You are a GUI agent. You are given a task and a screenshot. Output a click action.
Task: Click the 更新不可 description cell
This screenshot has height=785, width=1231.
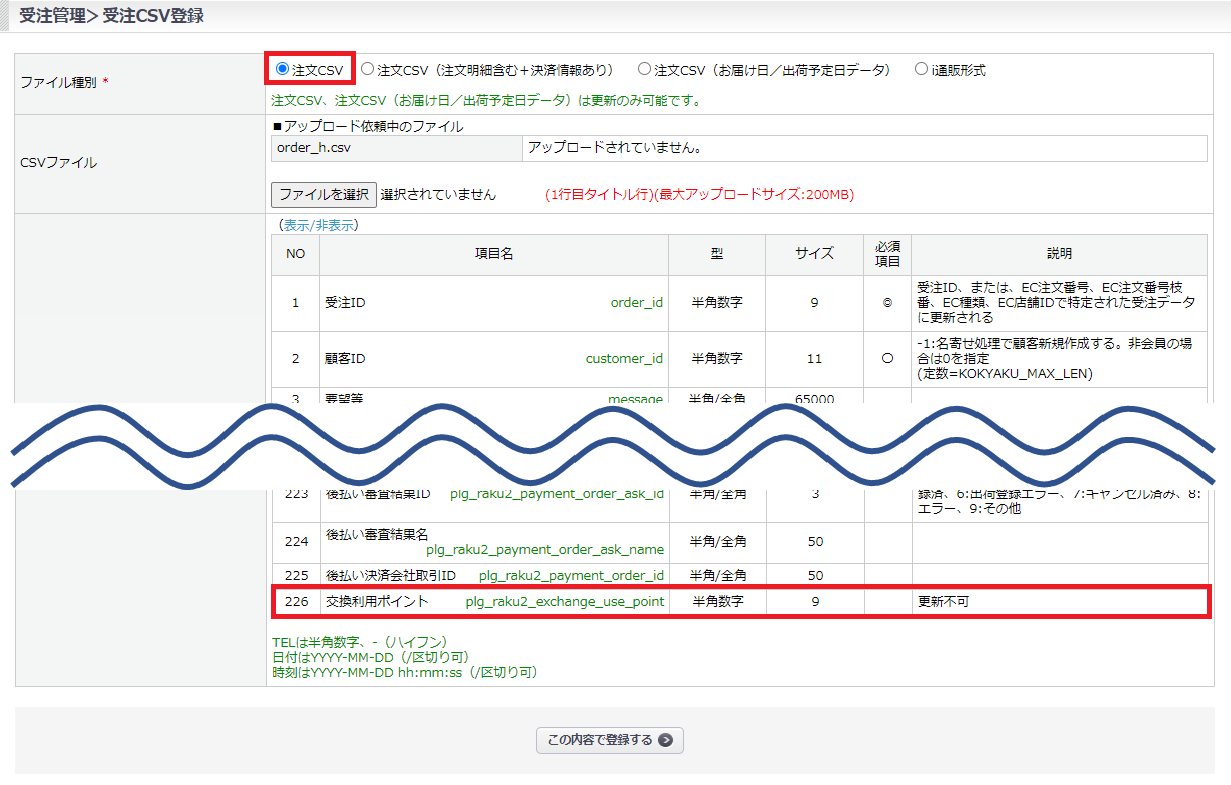943,602
